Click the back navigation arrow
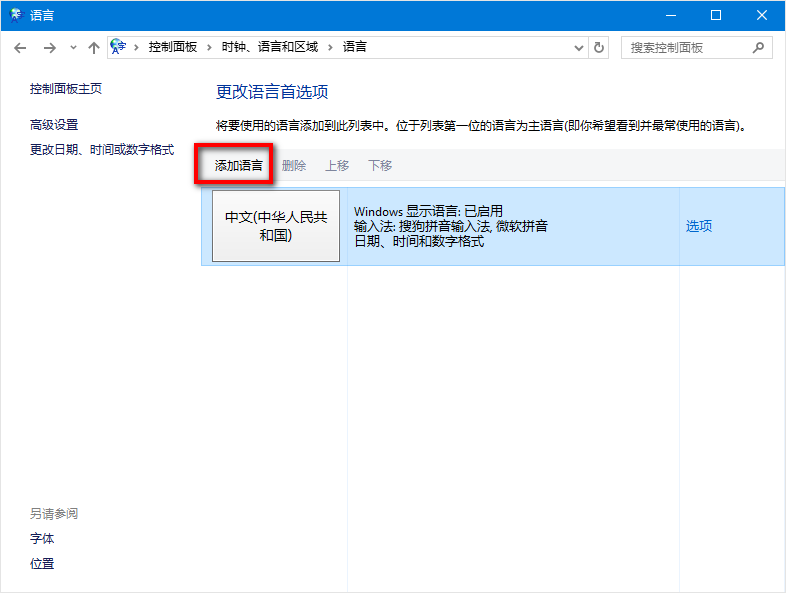Image resolution: width=786 pixels, height=593 pixels. [20, 47]
